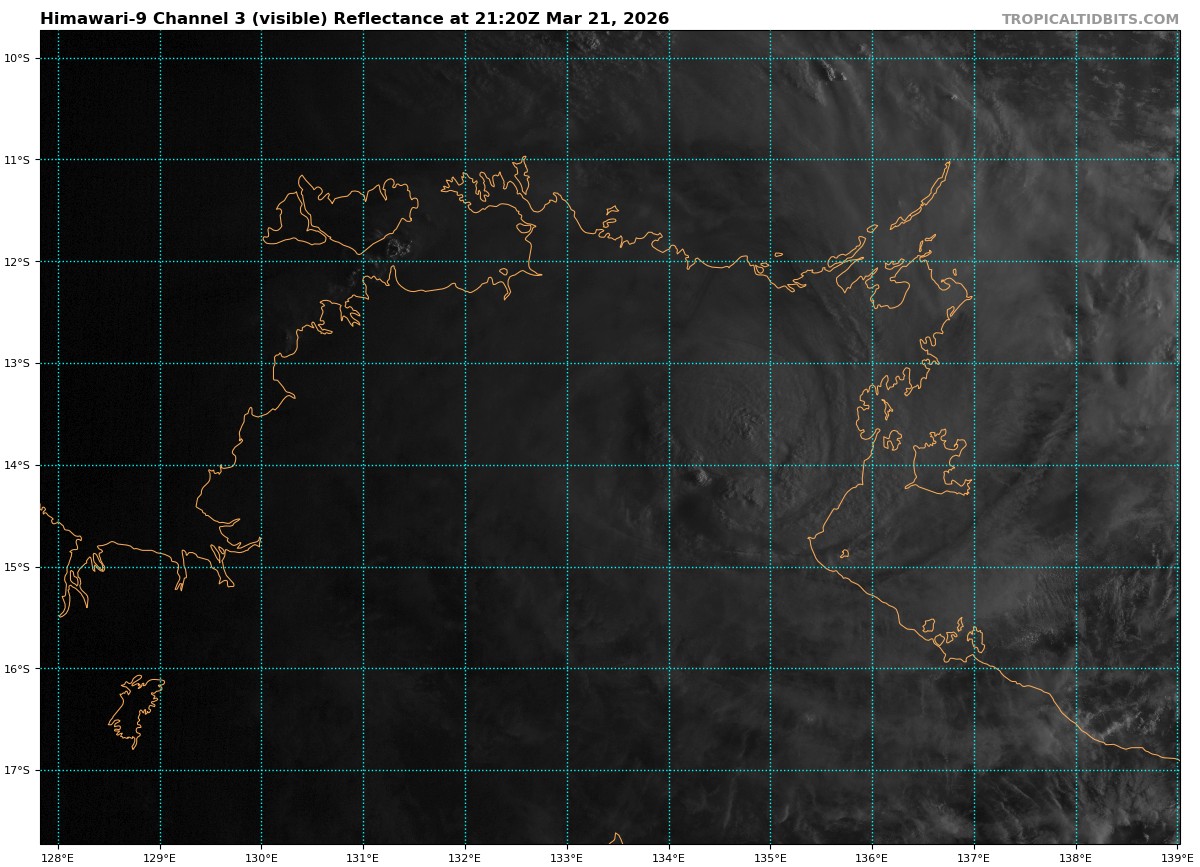Click the Lake Argyle outline near 129°E 16°S
This screenshot has height=867, width=1200.
pyautogui.click(x=135, y=710)
